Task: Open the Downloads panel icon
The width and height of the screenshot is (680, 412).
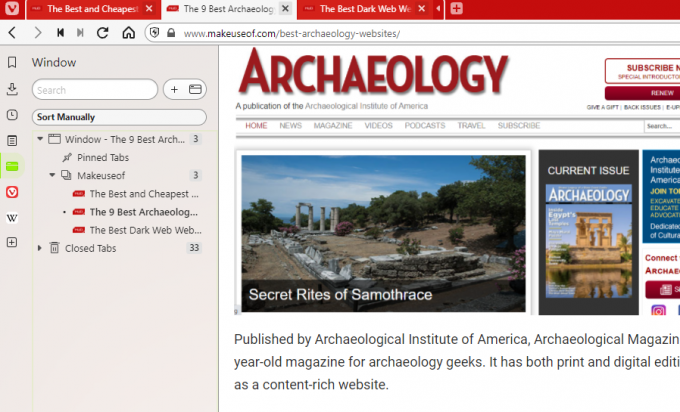Action: tap(12, 89)
